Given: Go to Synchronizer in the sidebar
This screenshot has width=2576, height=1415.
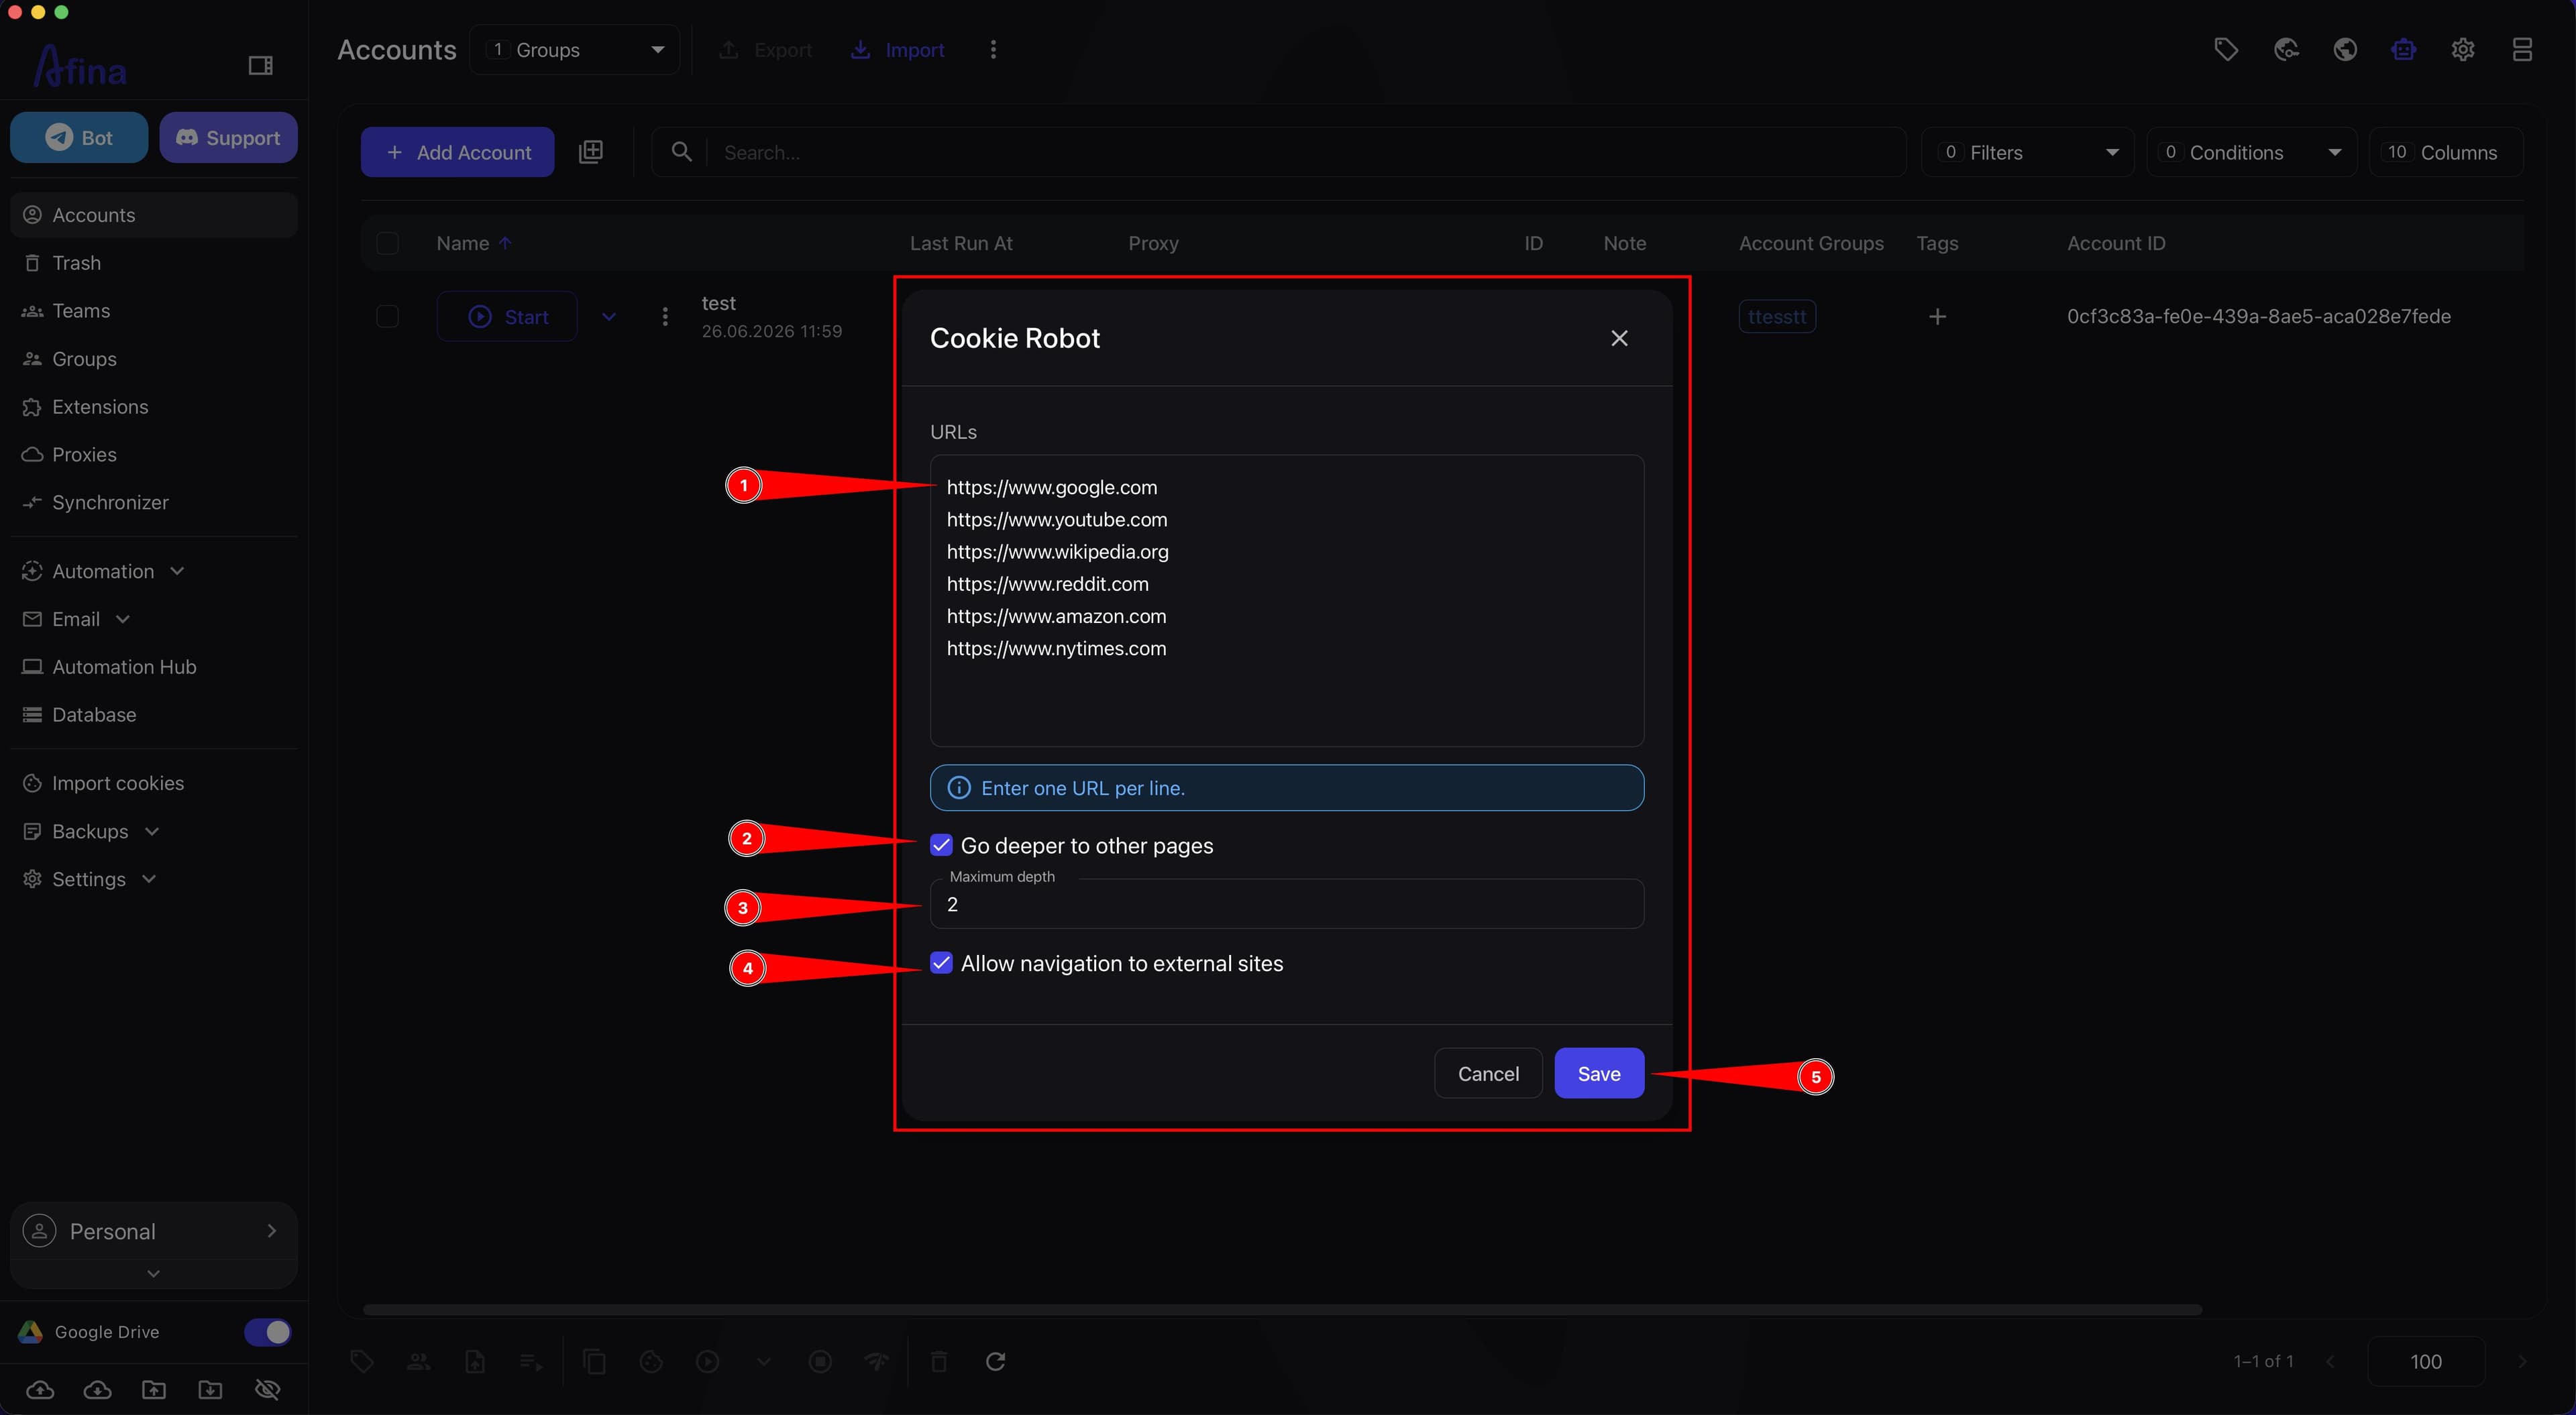Looking at the screenshot, I should coord(110,502).
